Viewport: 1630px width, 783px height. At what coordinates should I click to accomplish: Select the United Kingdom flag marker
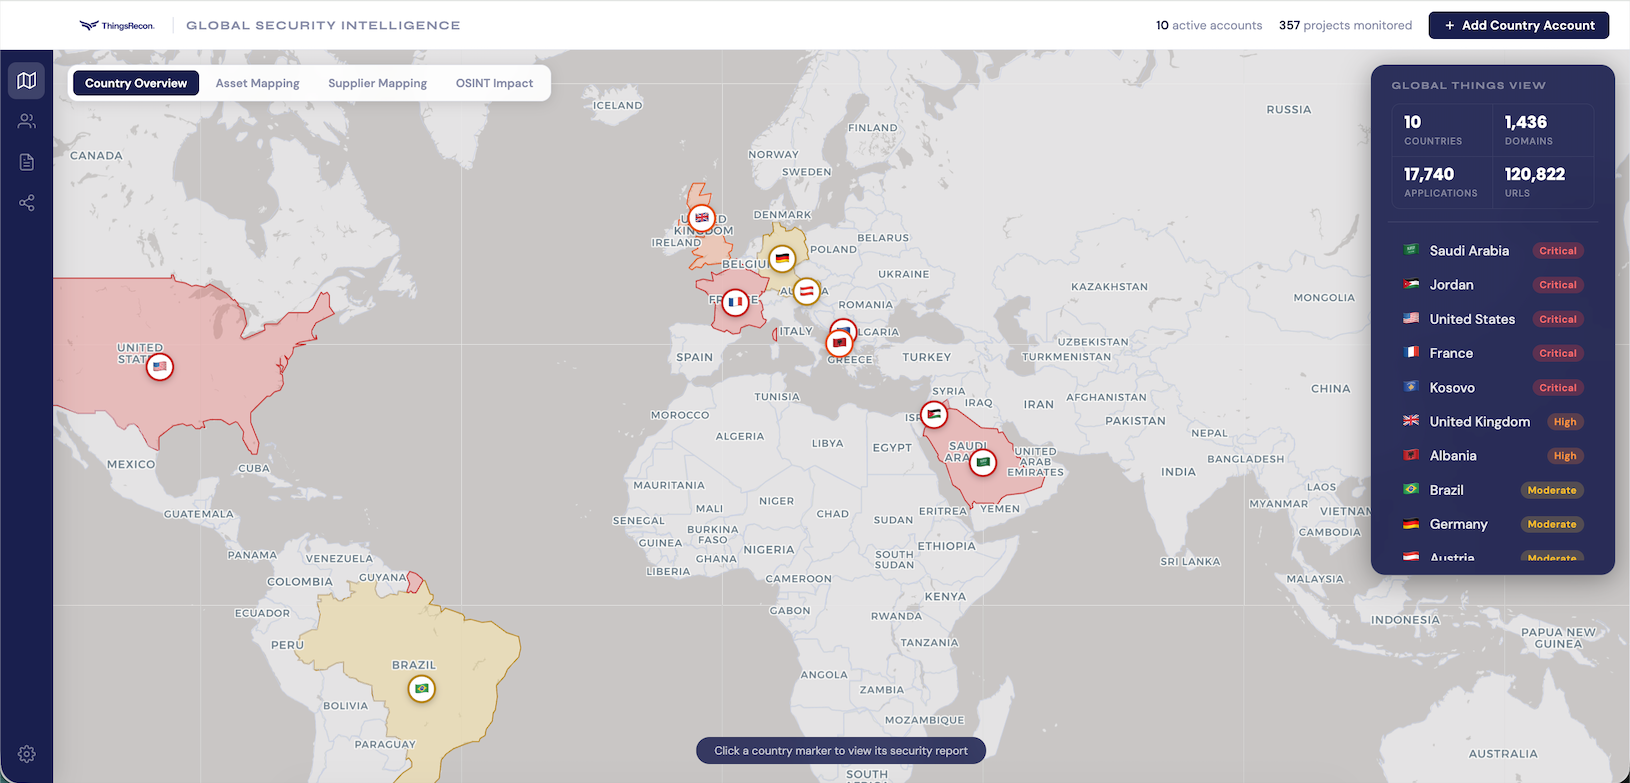[x=702, y=218]
